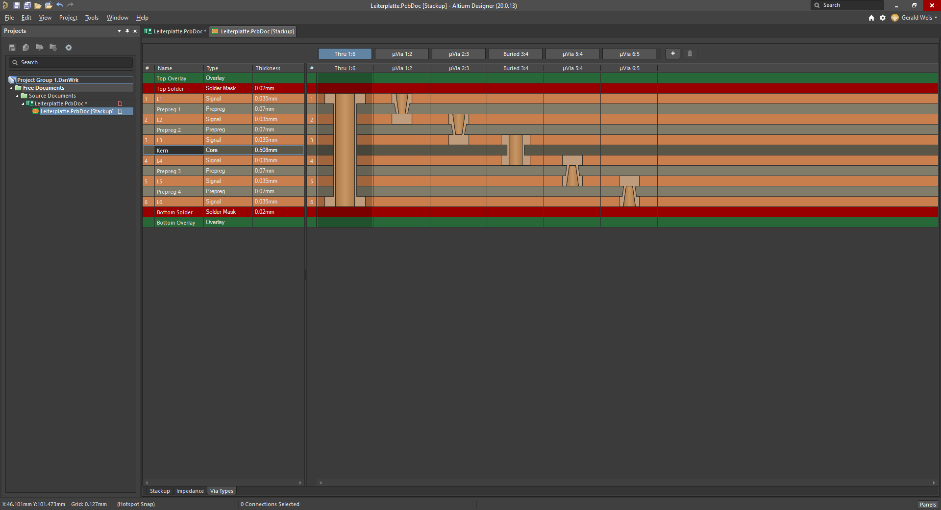Screen dimensions: 941x510
Task: Switch to the Via Types bottom tab
Action: coord(221,491)
